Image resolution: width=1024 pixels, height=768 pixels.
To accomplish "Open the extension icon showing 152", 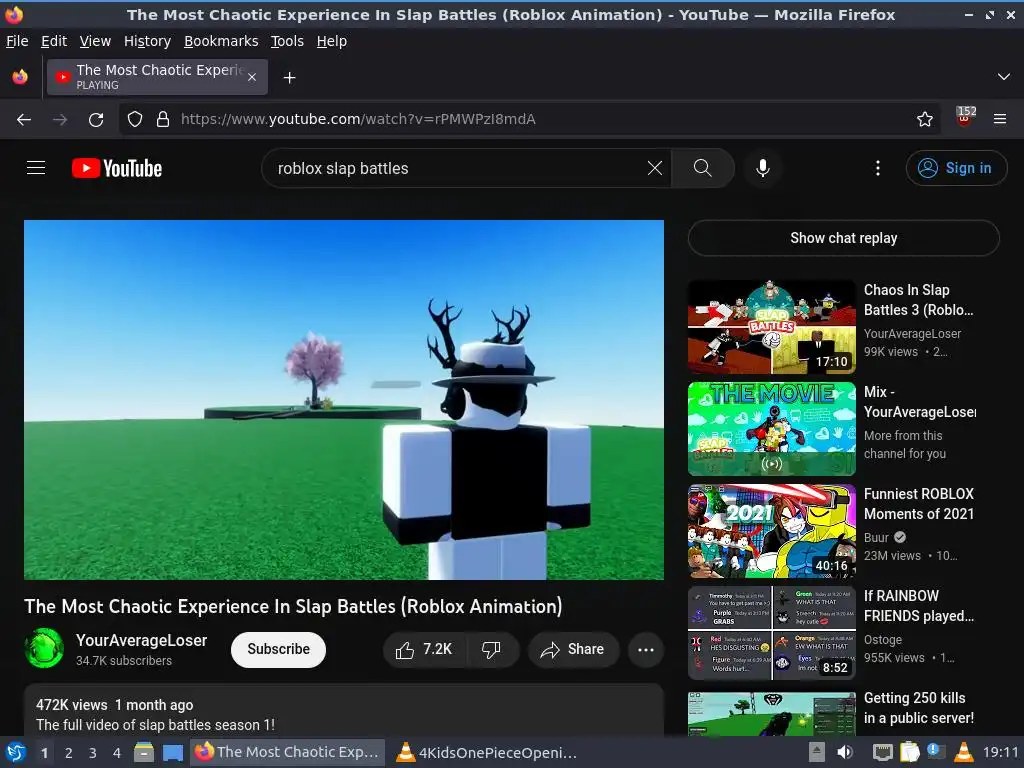I will [x=965, y=116].
